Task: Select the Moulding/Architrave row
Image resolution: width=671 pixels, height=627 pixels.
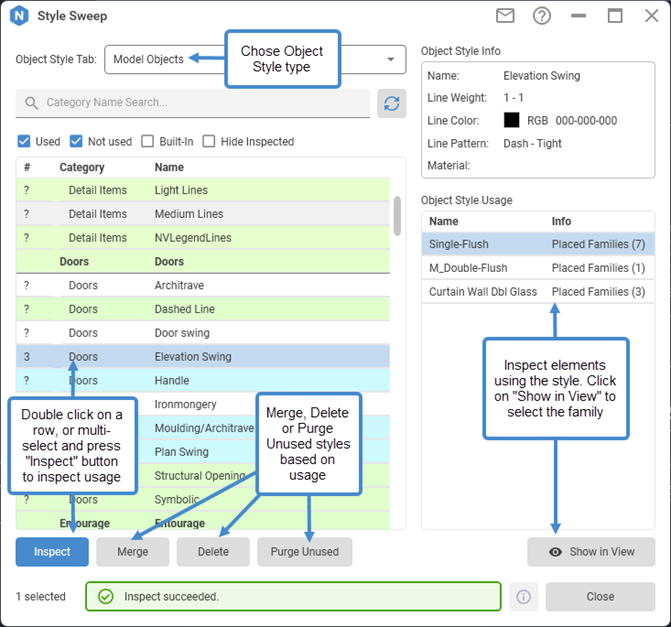Action: (203, 428)
